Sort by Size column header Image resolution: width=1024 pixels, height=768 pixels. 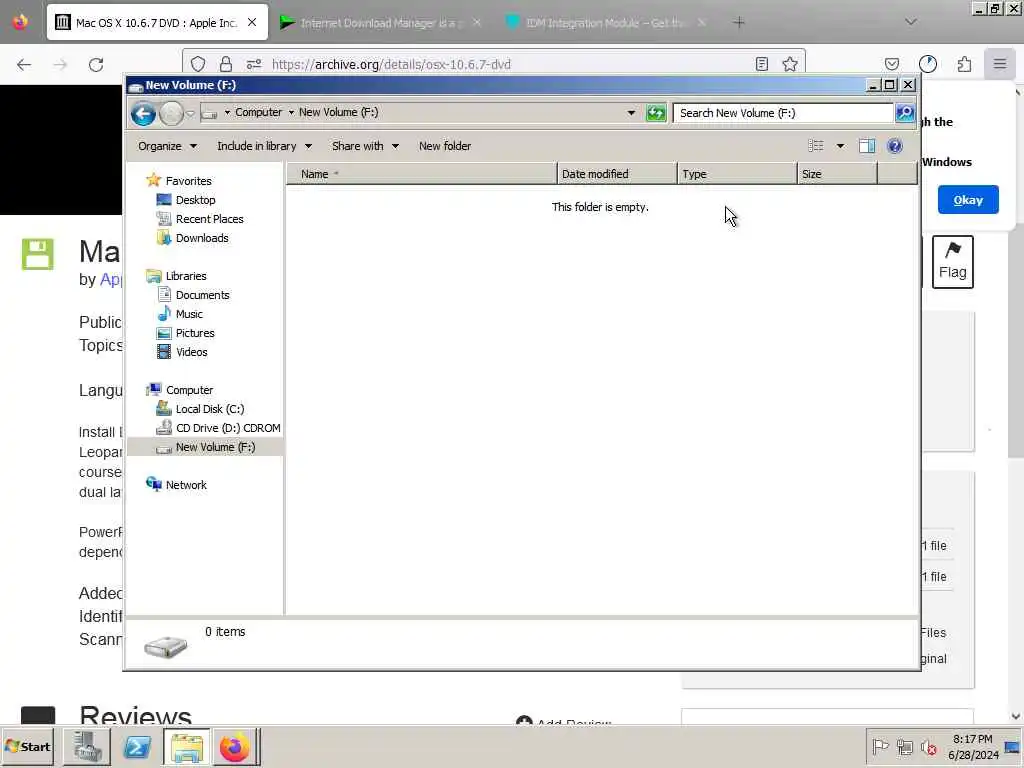click(837, 174)
